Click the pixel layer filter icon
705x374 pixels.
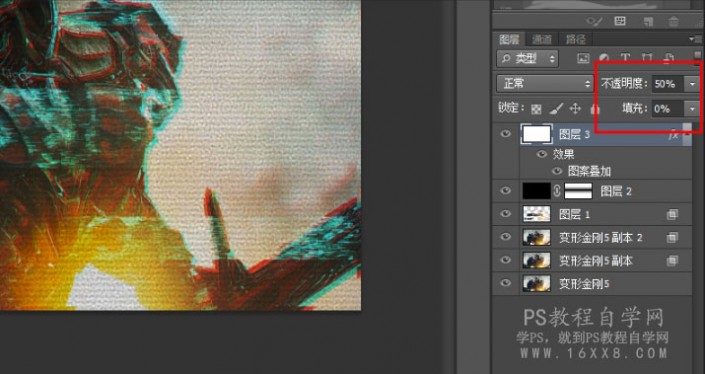click(x=583, y=58)
